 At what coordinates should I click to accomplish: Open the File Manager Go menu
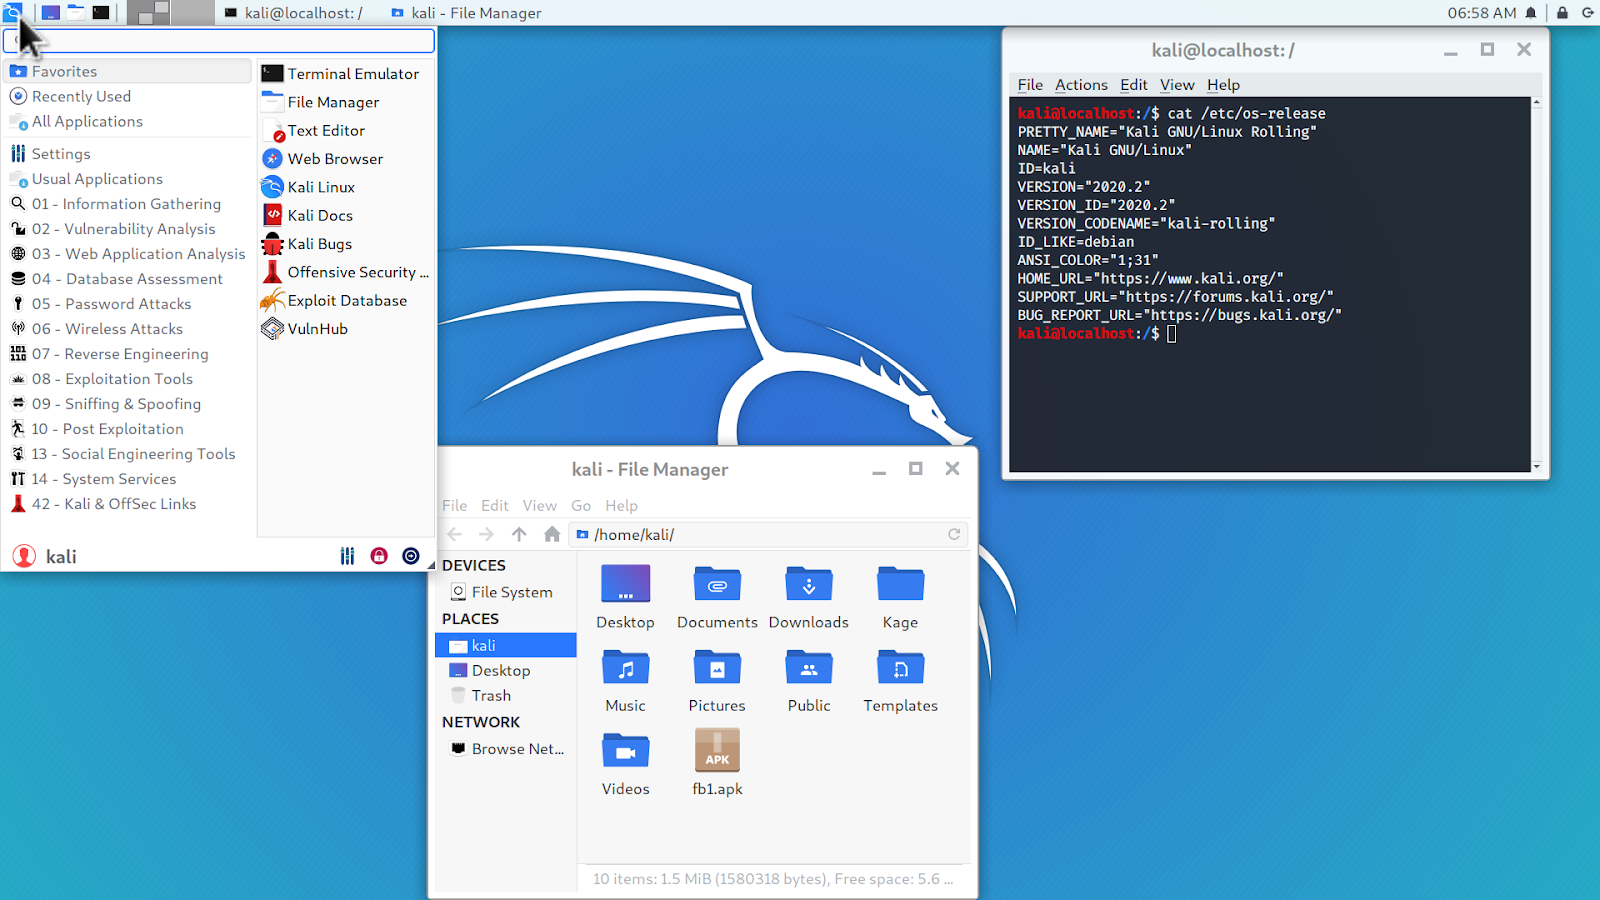(x=581, y=506)
